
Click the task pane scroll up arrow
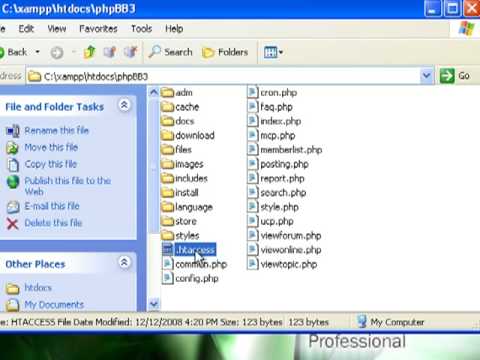154,92
